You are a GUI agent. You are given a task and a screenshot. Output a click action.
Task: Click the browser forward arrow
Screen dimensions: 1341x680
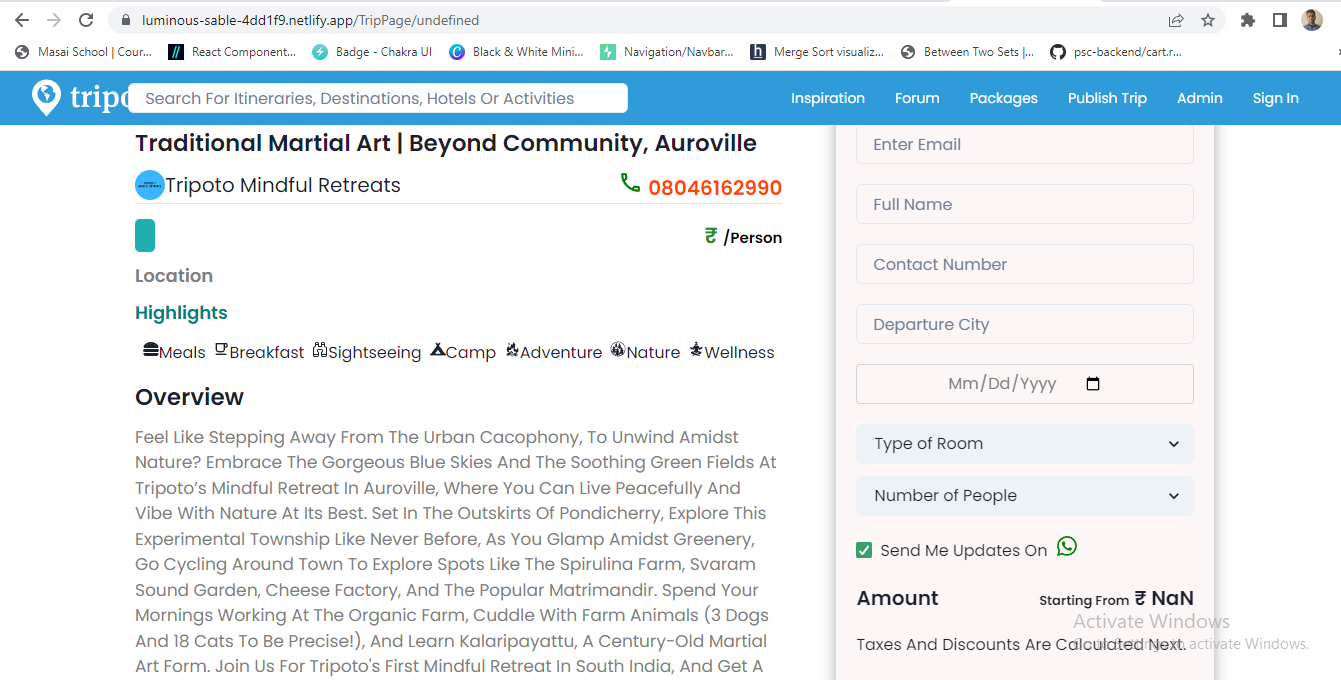(54, 20)
